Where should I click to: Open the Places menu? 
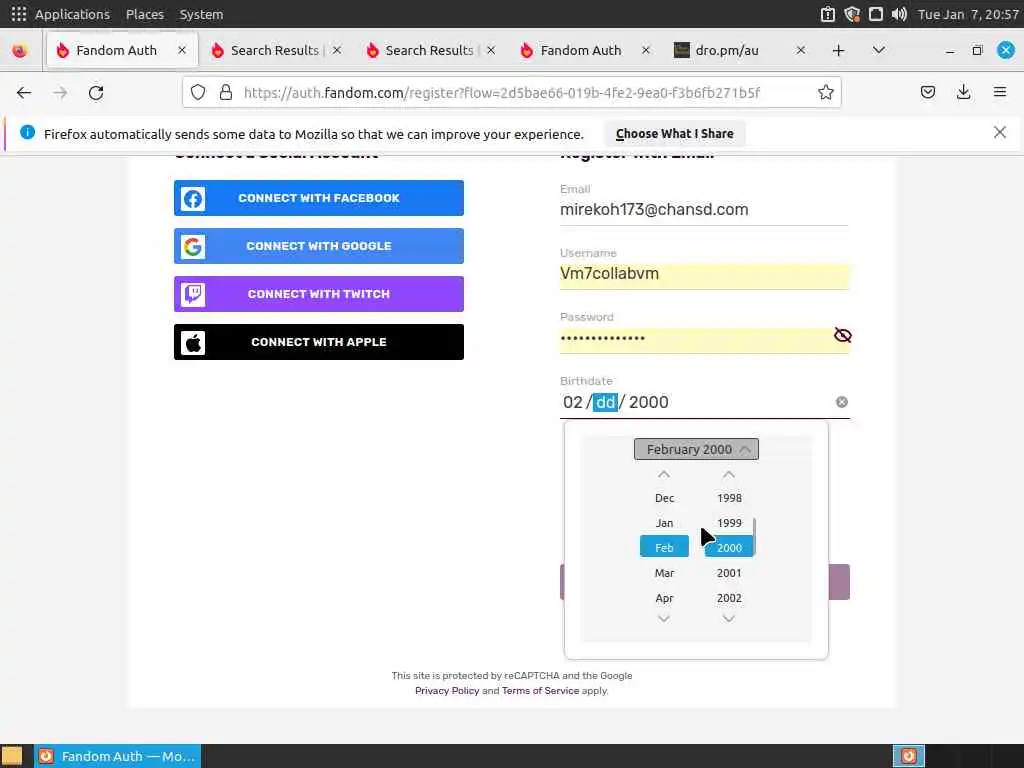tap(144, 14)
